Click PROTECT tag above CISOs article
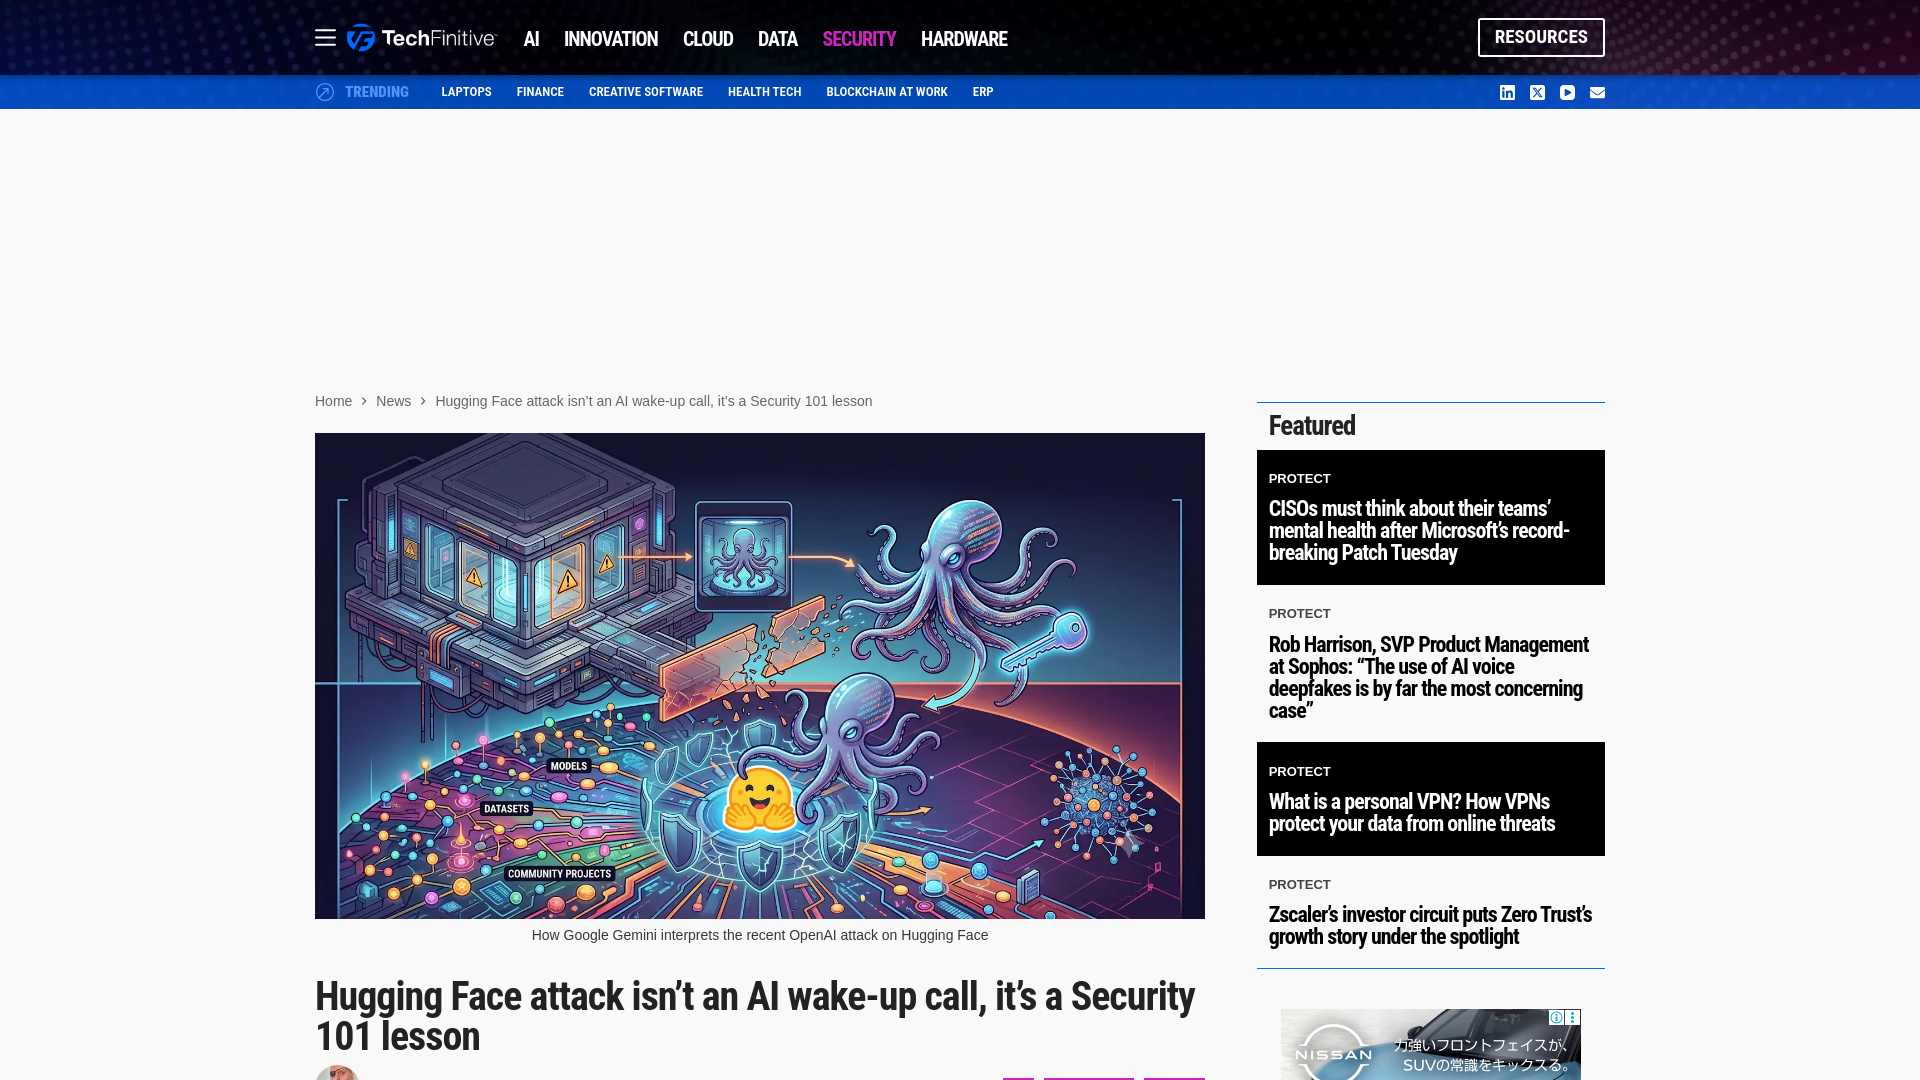 click(1299, 479)
